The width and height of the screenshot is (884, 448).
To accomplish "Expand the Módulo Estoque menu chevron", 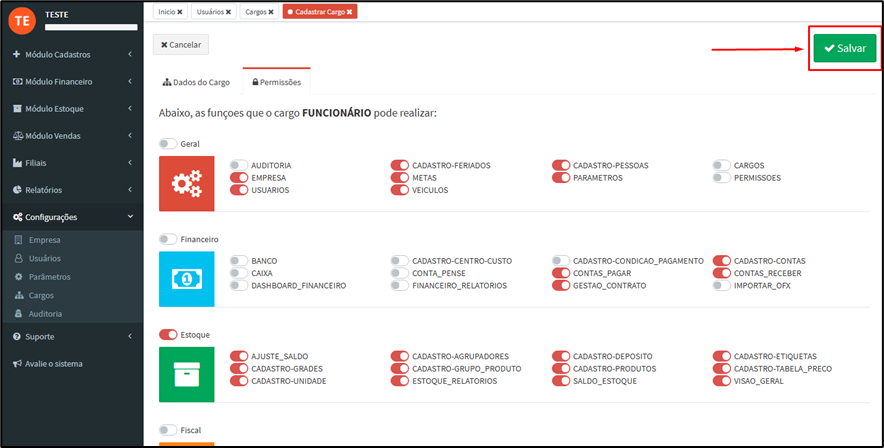I will coord(130,108).
